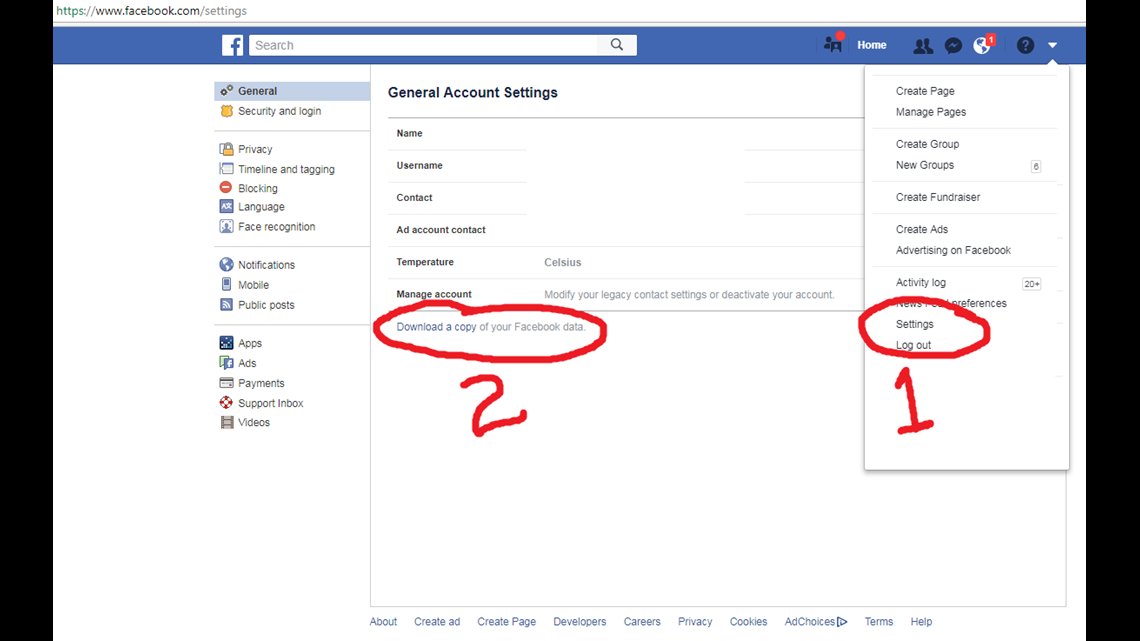Click the Activity log 20+ badge
1140x641 pixels.
point(1032,284)
